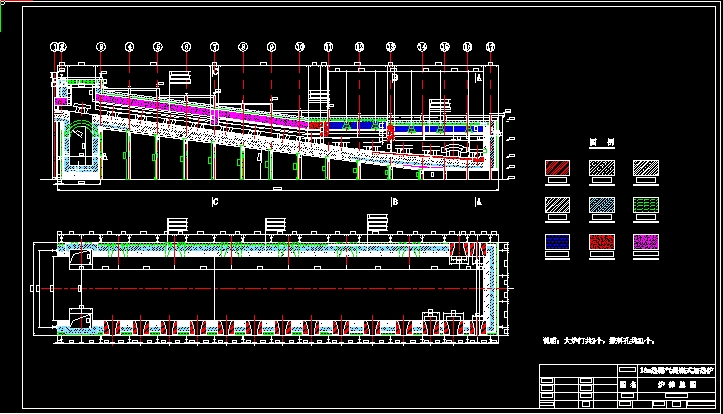Image resolution: width=723 pixels, height=414 pixels.
Task: Select grid axis bubble number 11
Action: click(328, 47)
